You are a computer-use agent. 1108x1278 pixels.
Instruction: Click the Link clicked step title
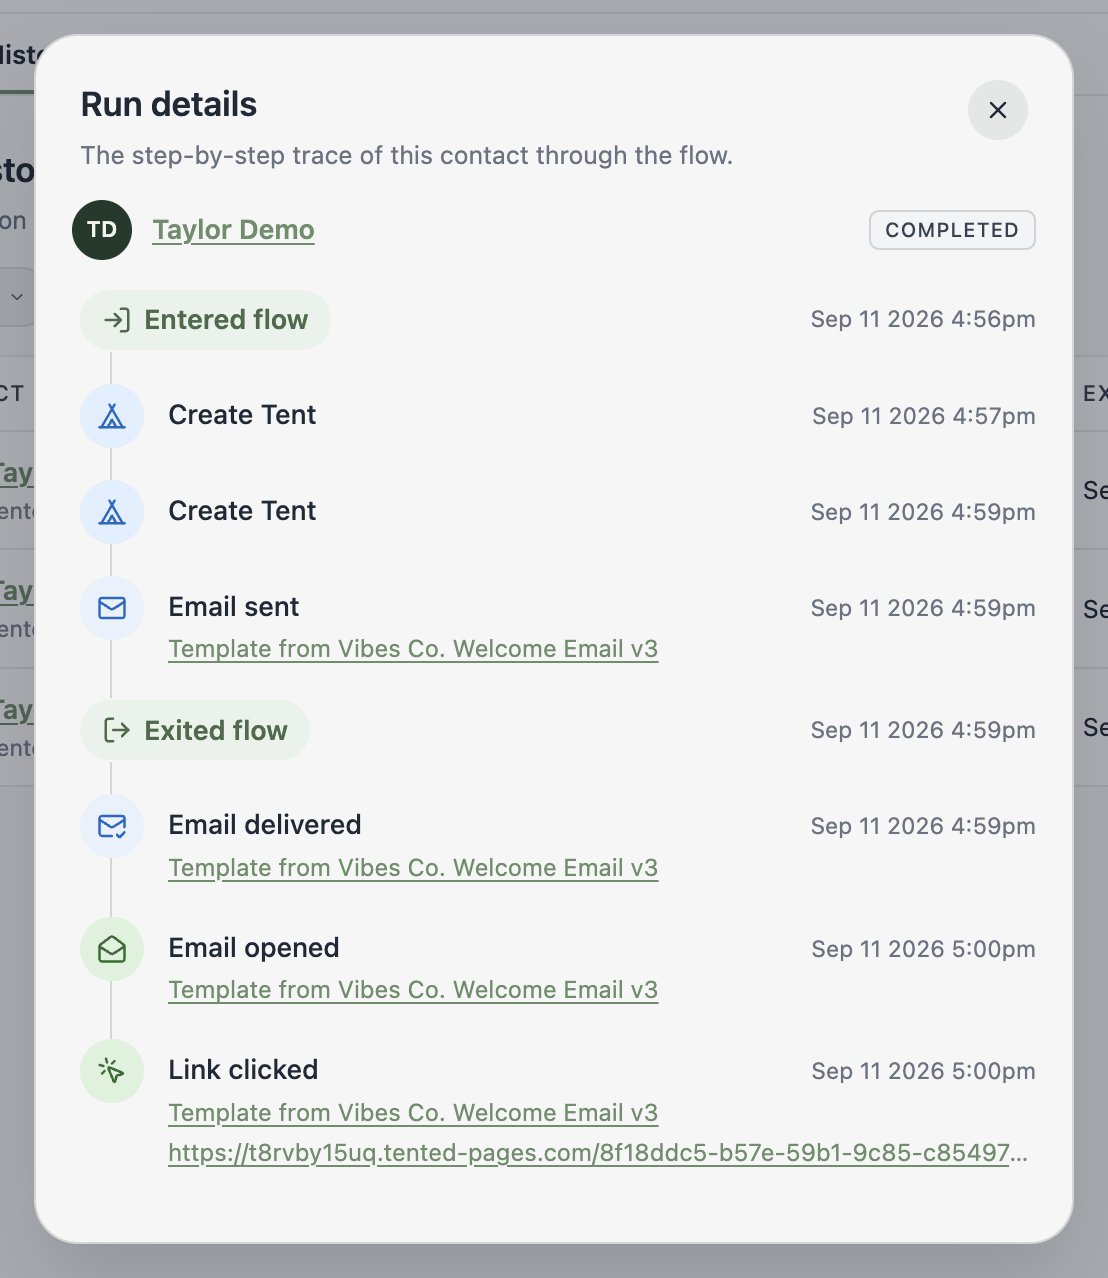pos(243,1070)
